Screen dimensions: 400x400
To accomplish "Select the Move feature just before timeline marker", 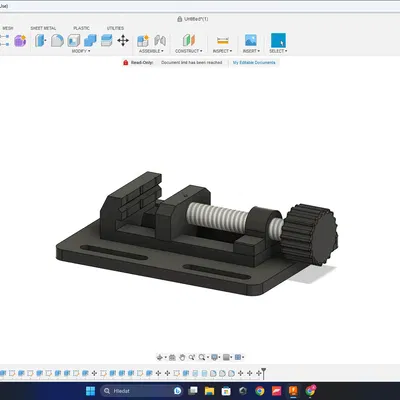I will pos(258,373).
